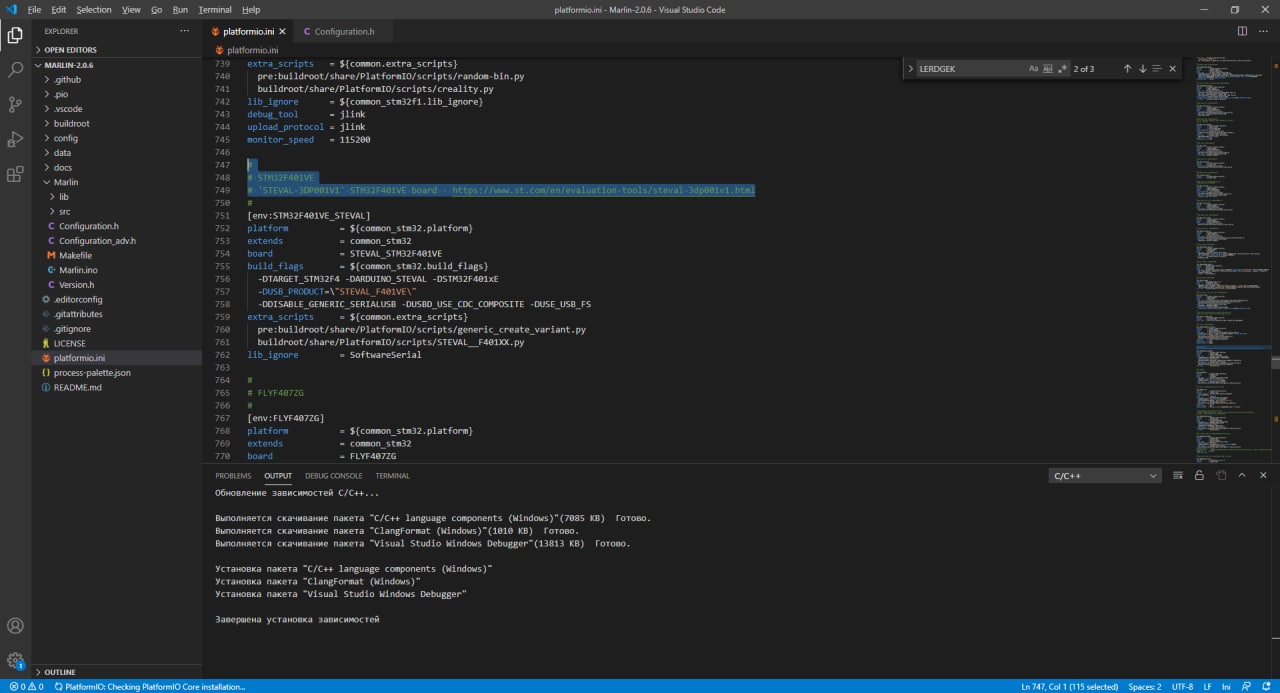Viewport: 1280px width, 693px height.
Task: Switch to PROBLEMS panel tab
Action: pos(233,476)
